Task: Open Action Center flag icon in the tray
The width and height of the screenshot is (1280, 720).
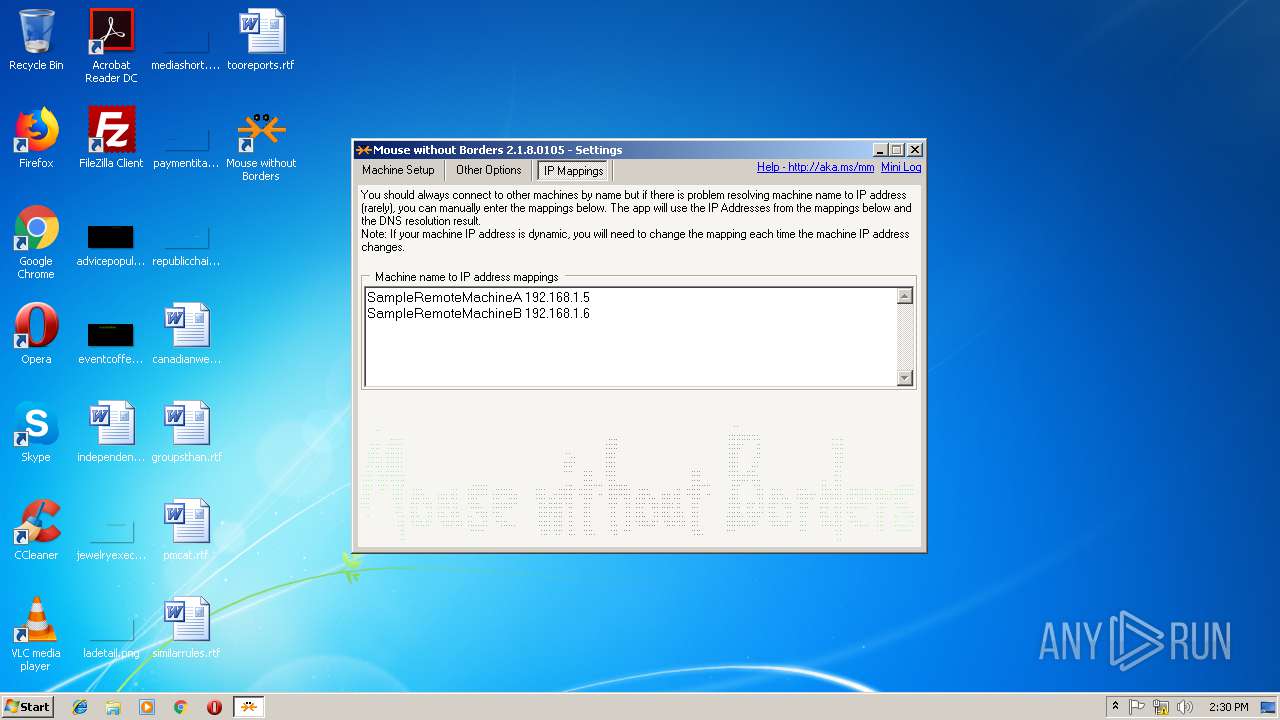Action: click(1137, 707)
